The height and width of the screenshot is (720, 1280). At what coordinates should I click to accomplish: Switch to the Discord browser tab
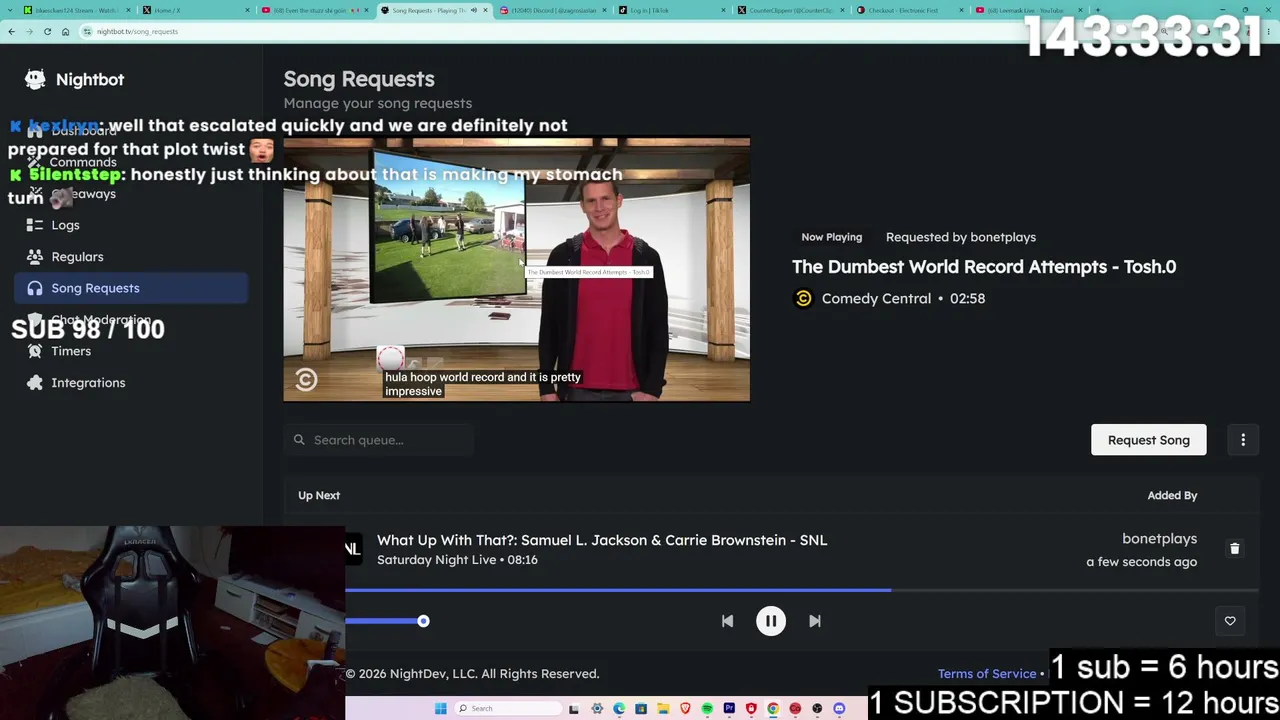pyautogui.click(x=554, y=10)
